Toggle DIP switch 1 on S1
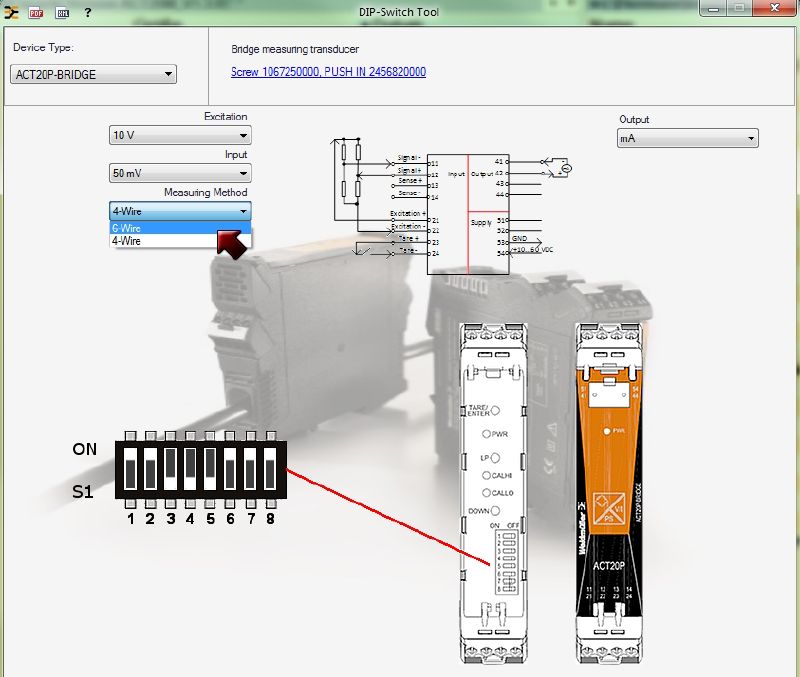Viewport: 800px width, 677px height. (130, 469)
